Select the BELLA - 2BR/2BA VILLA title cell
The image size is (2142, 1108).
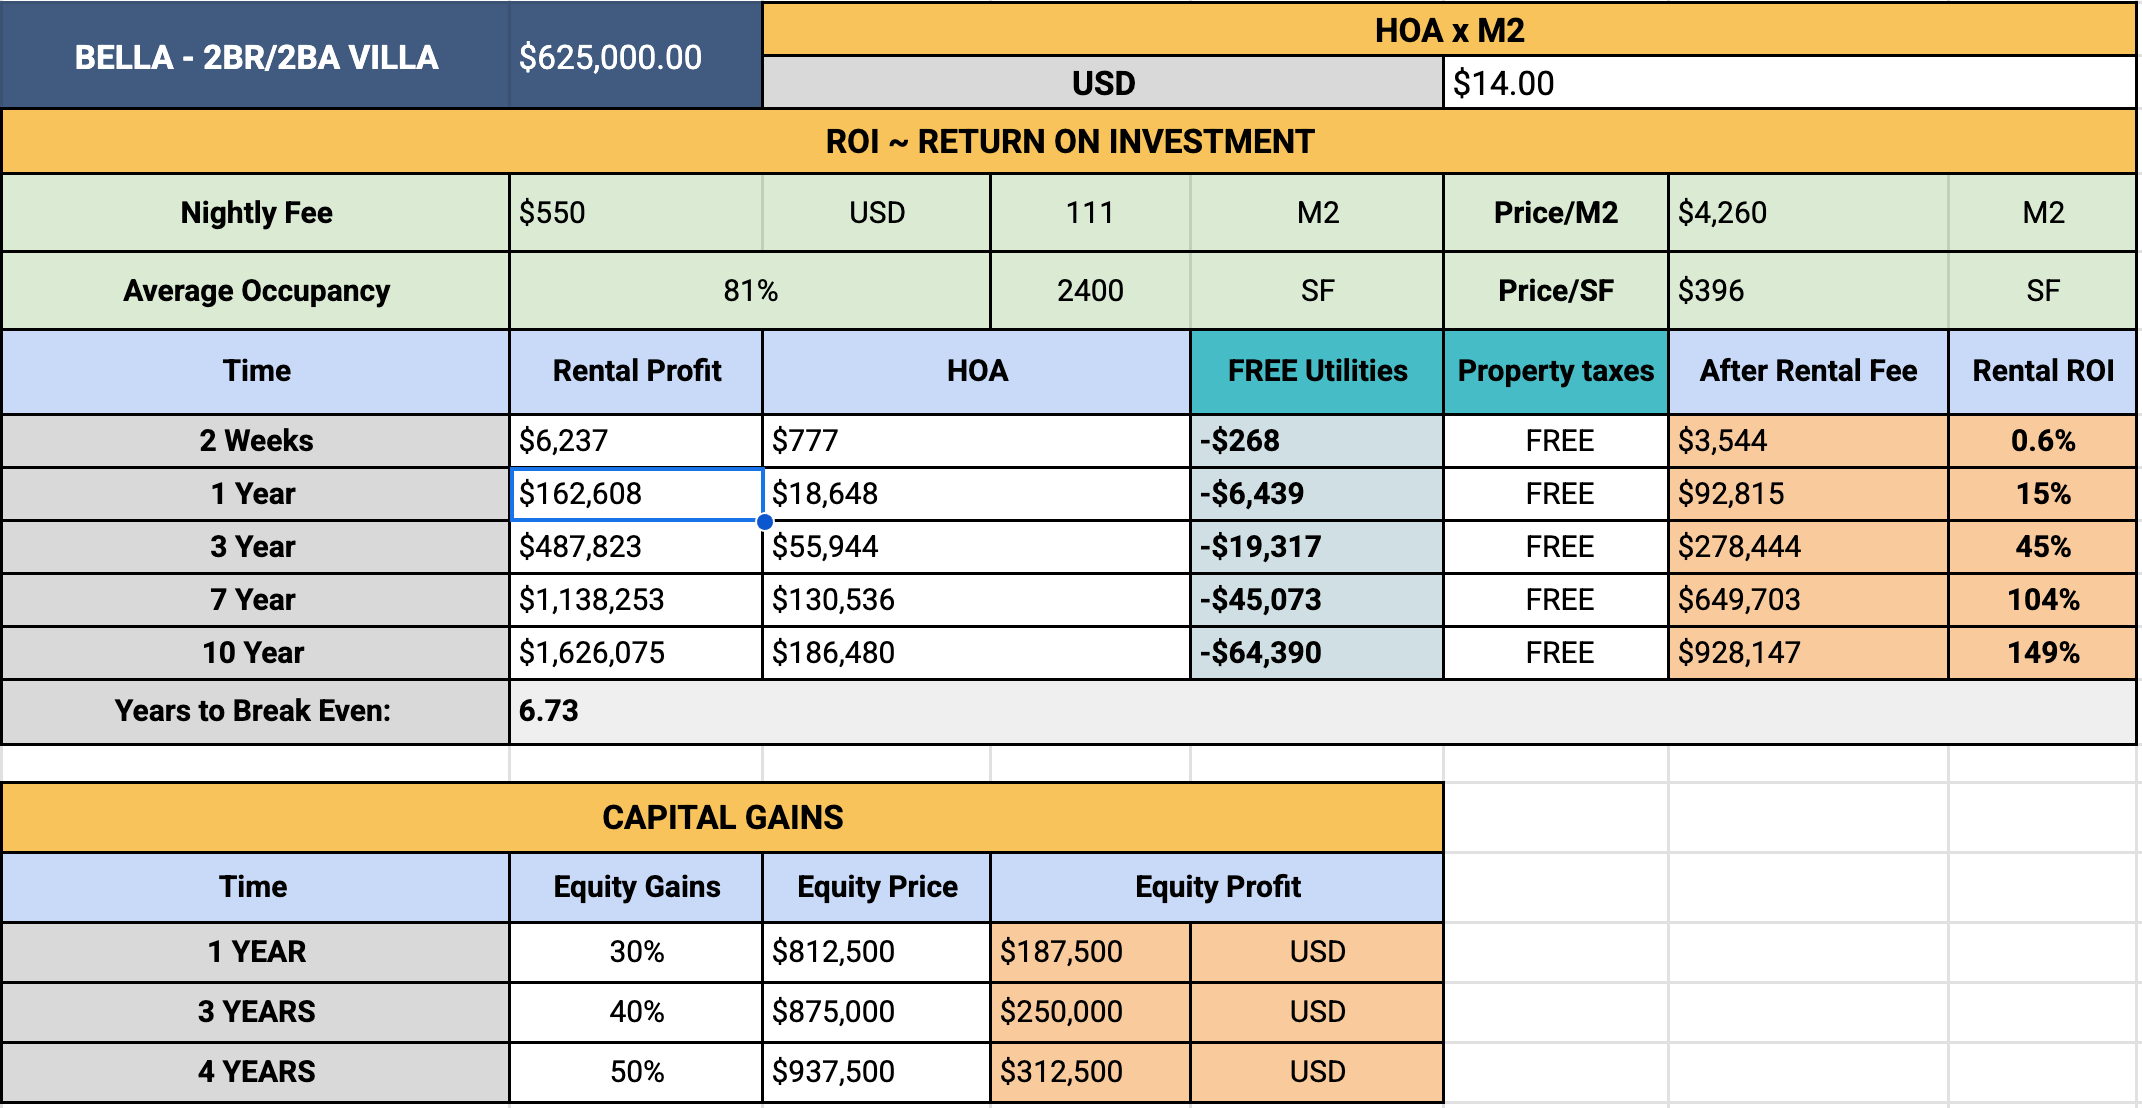pyautogui.click(x=256, y=57)
